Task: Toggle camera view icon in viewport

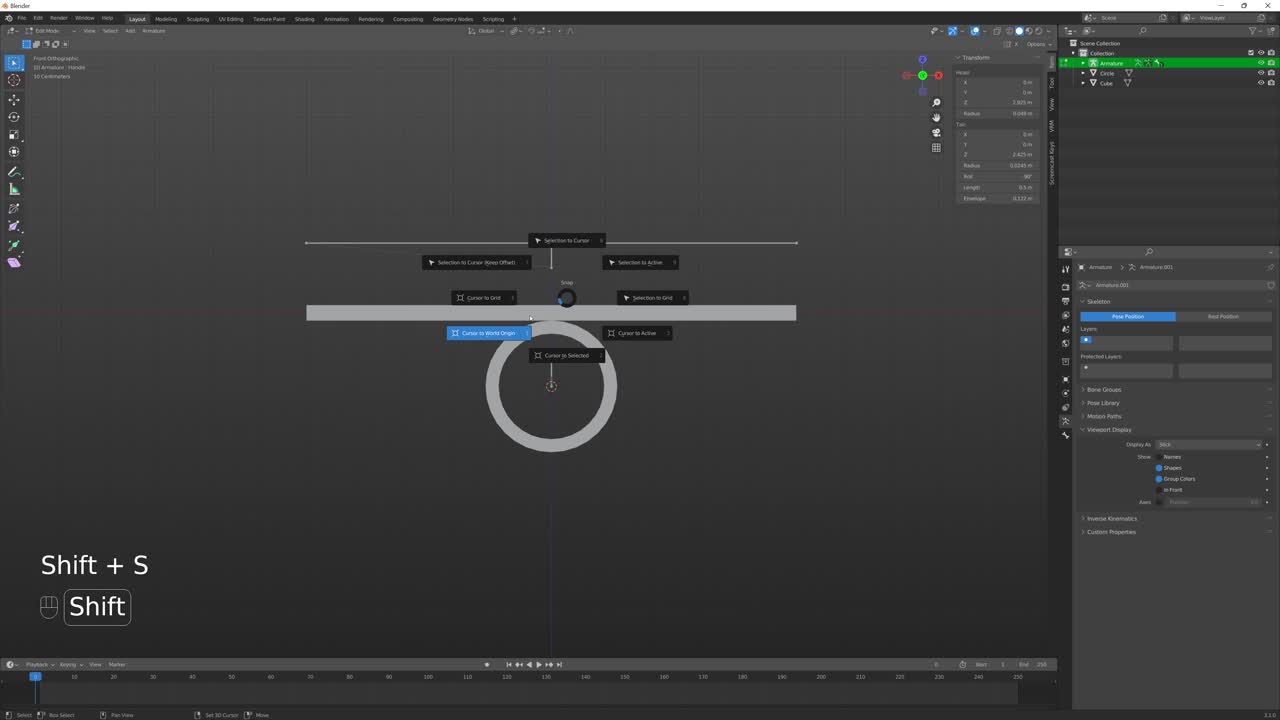Action: pos(936,132)
